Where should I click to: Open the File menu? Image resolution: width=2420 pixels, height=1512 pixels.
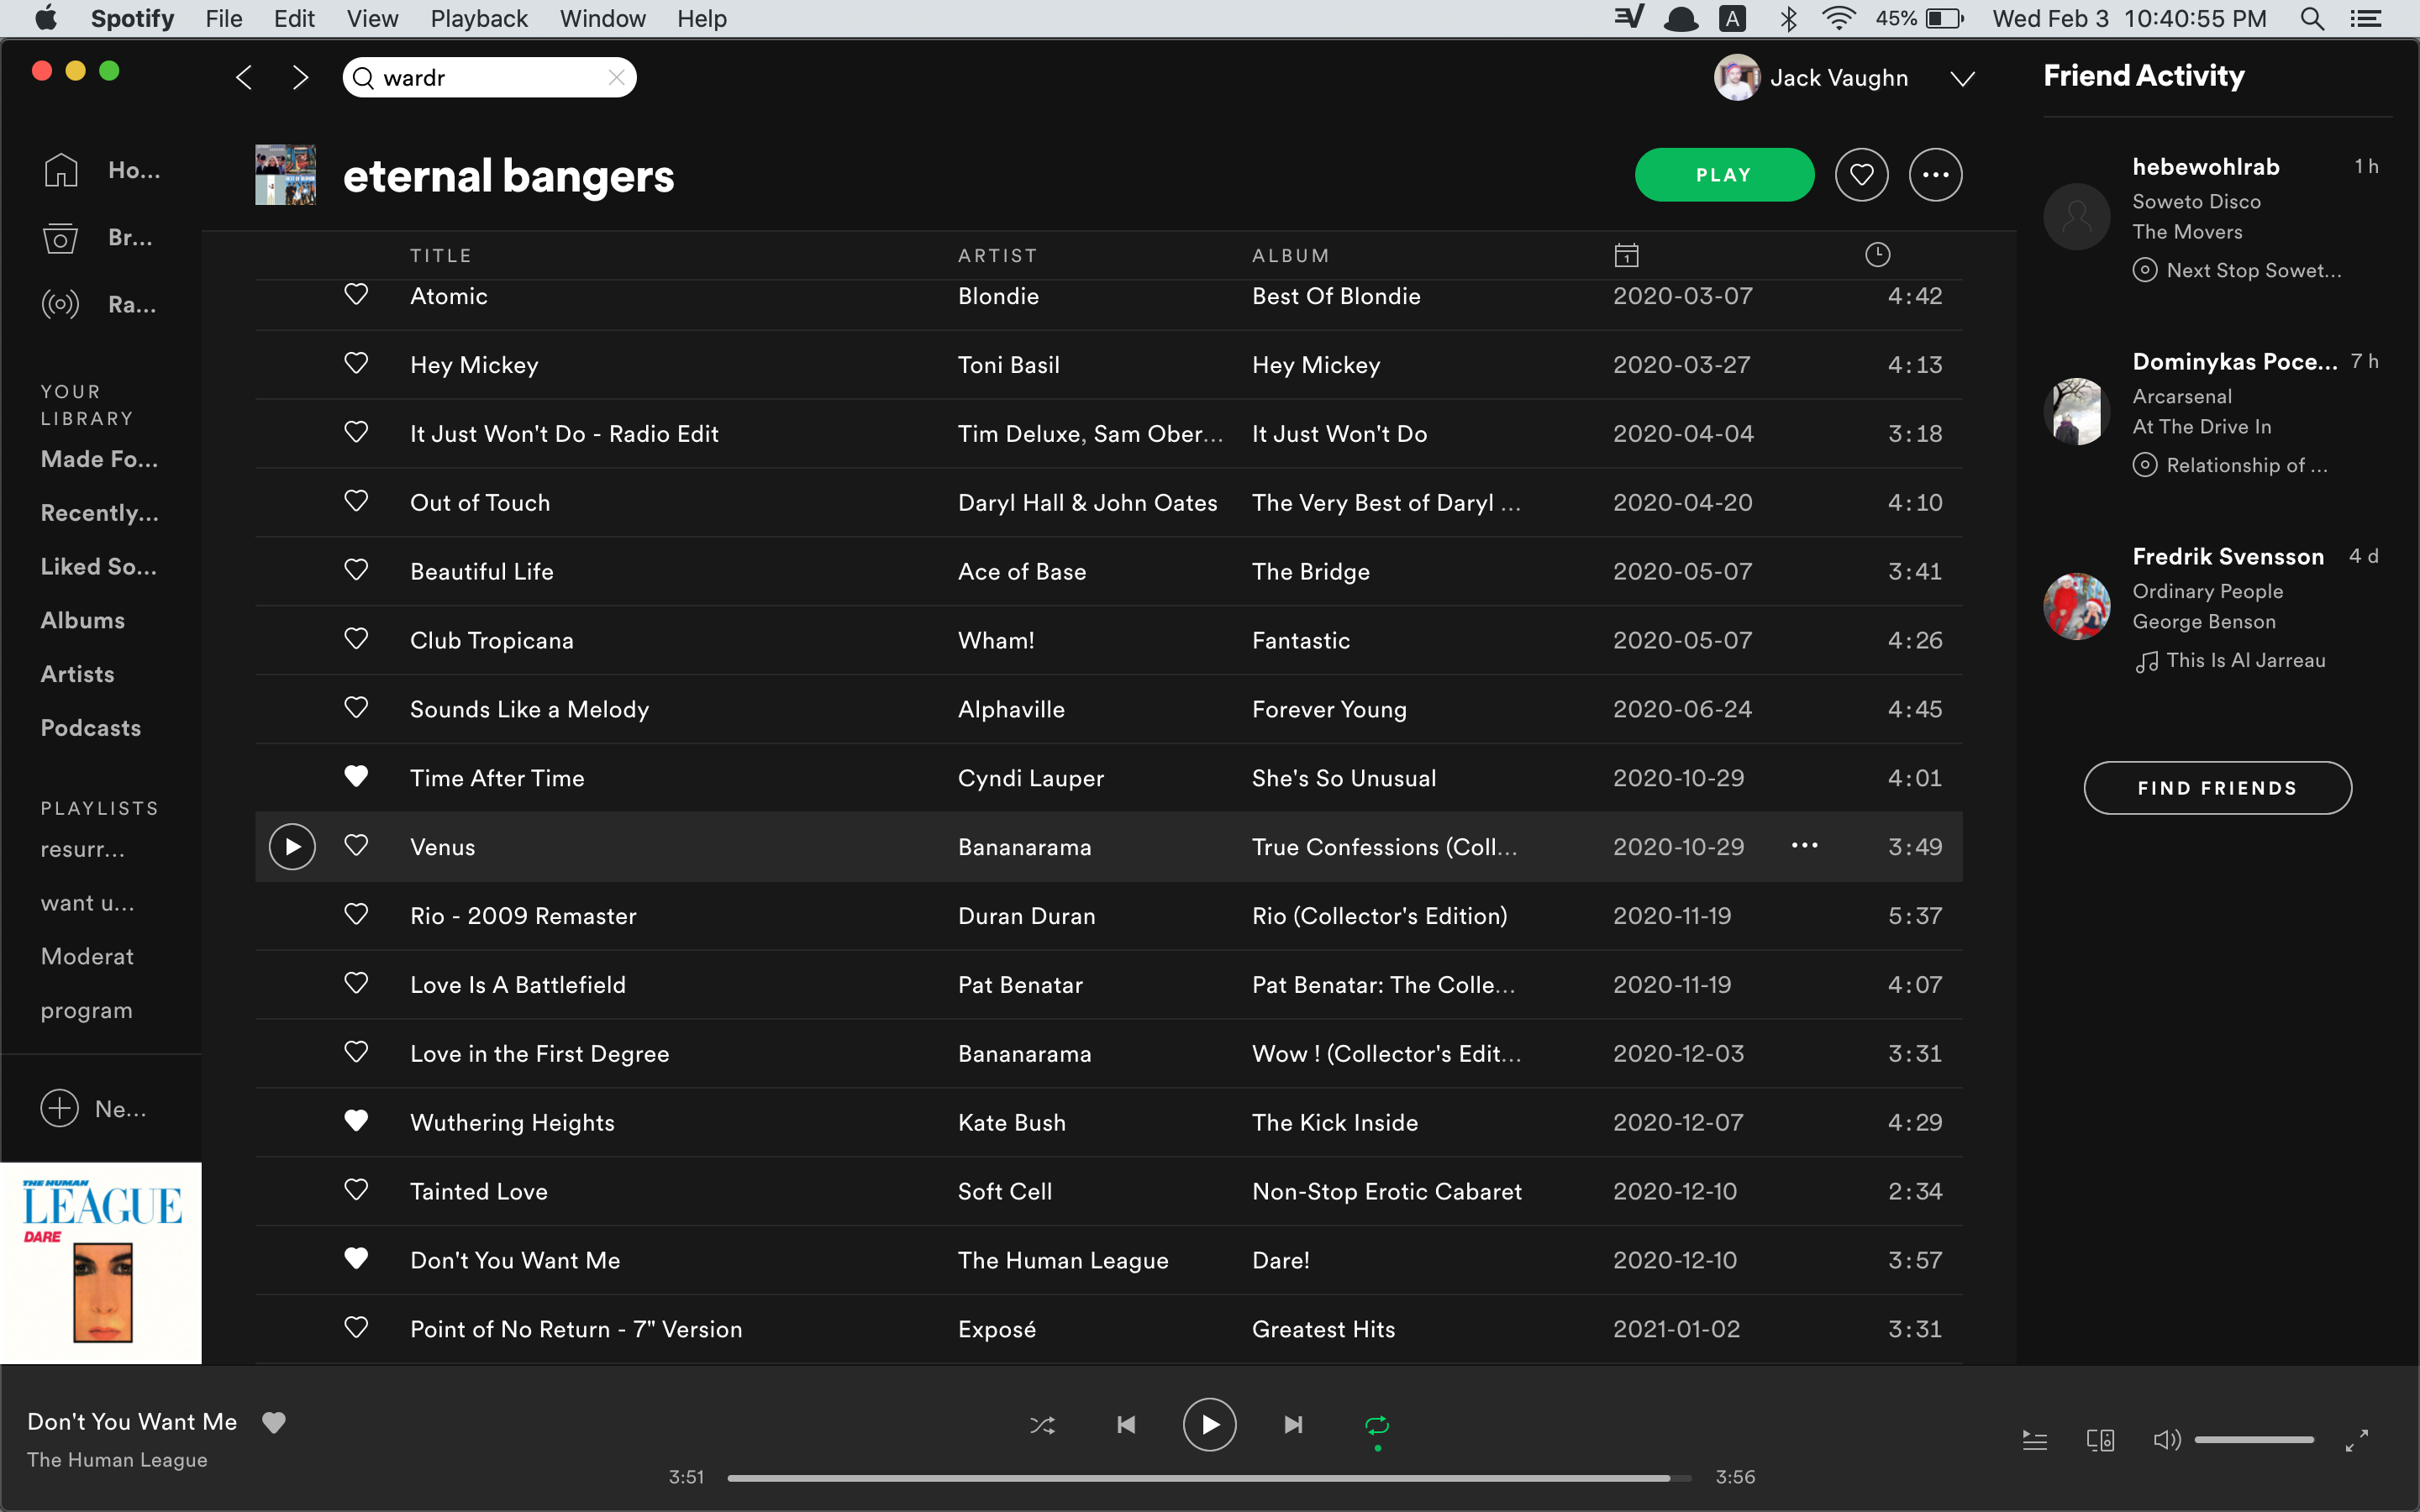(224, 19)
